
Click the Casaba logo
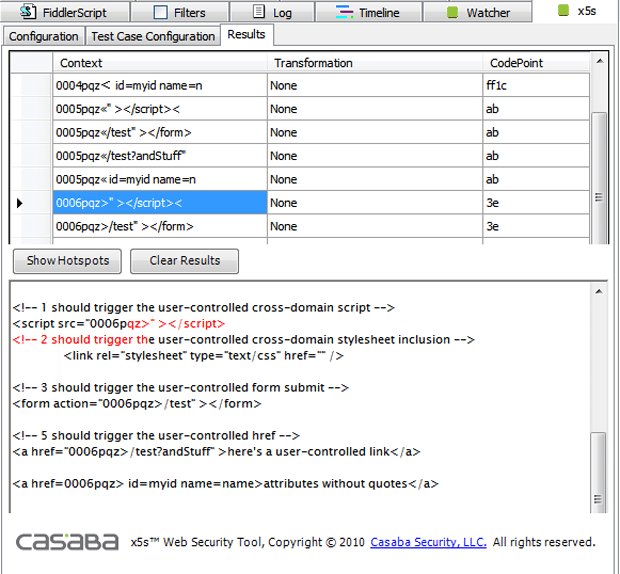[66, 541]
